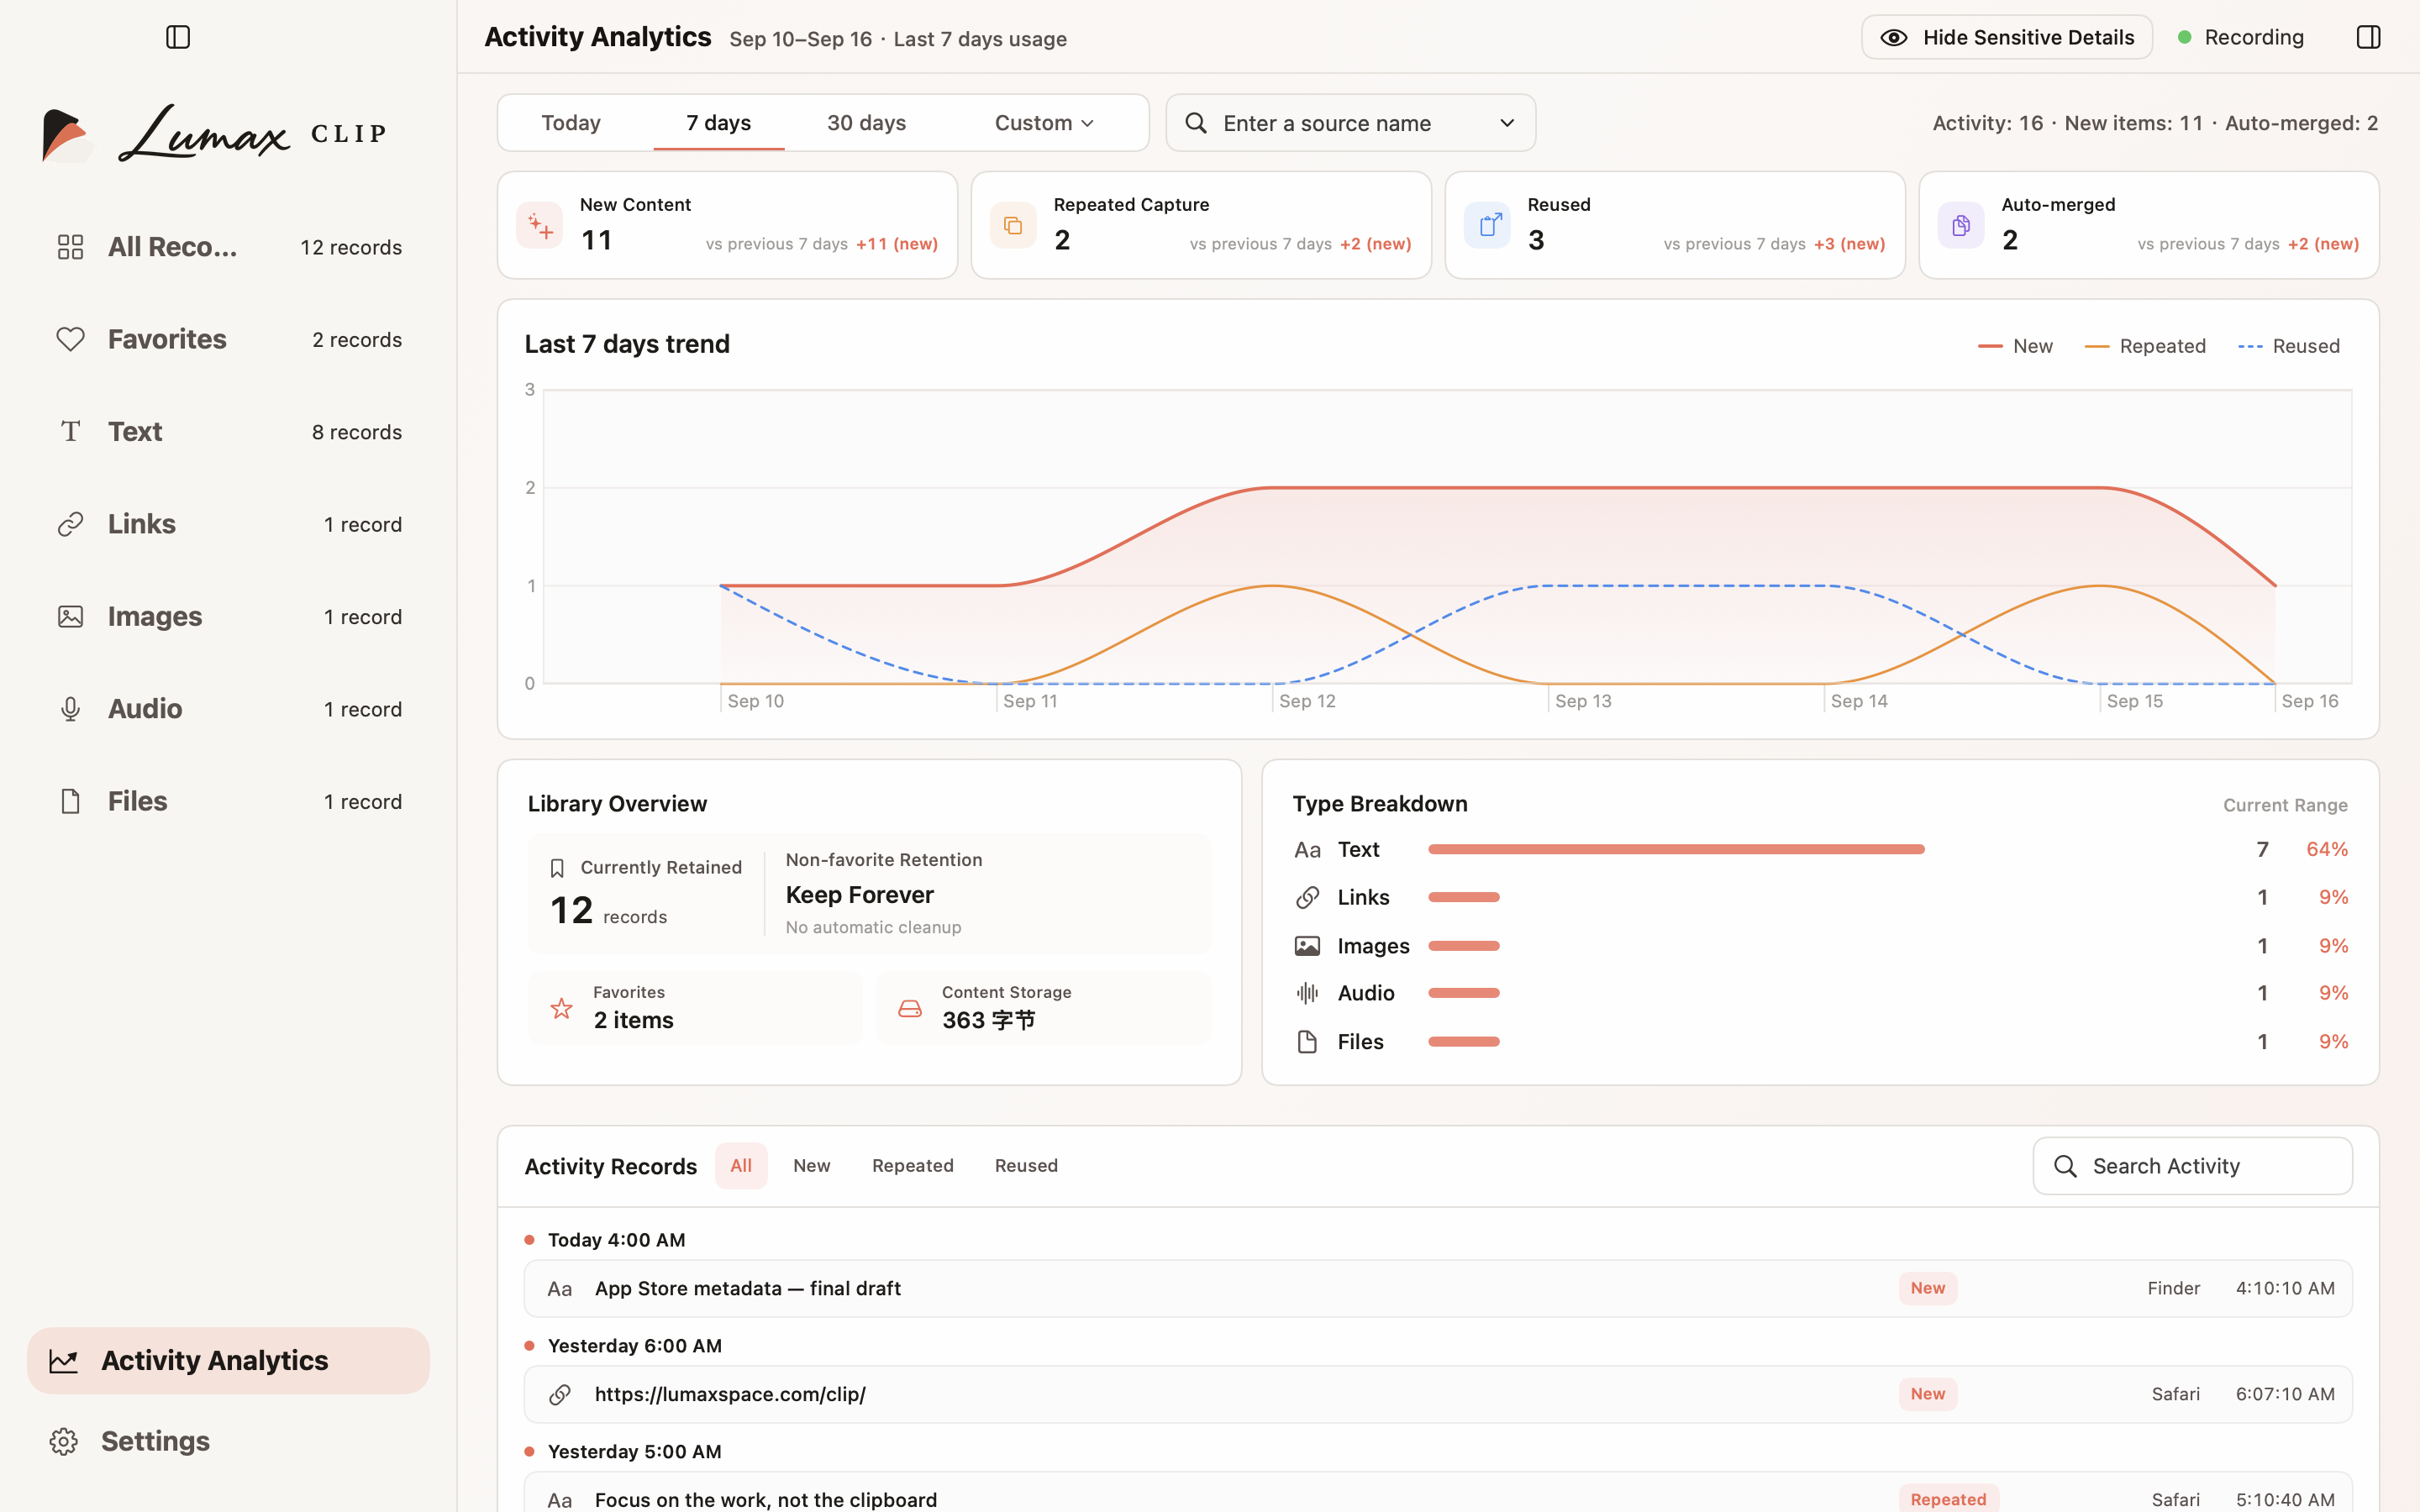Click the Search Activity field
This screenshot has height=1512, width=2420.
[x=2192, y=1166]
